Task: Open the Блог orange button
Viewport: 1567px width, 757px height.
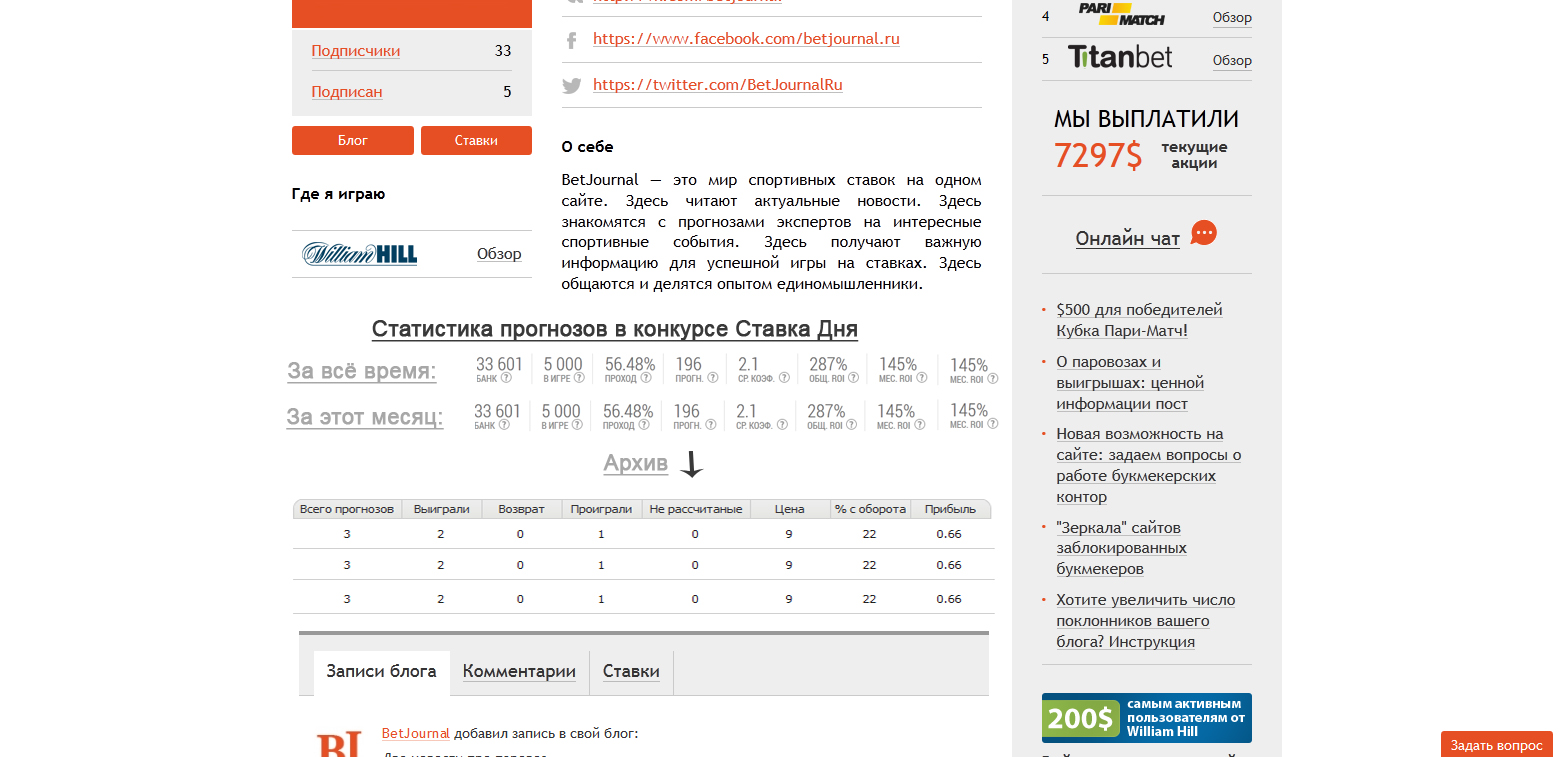Action: click(x=353, y=141)
